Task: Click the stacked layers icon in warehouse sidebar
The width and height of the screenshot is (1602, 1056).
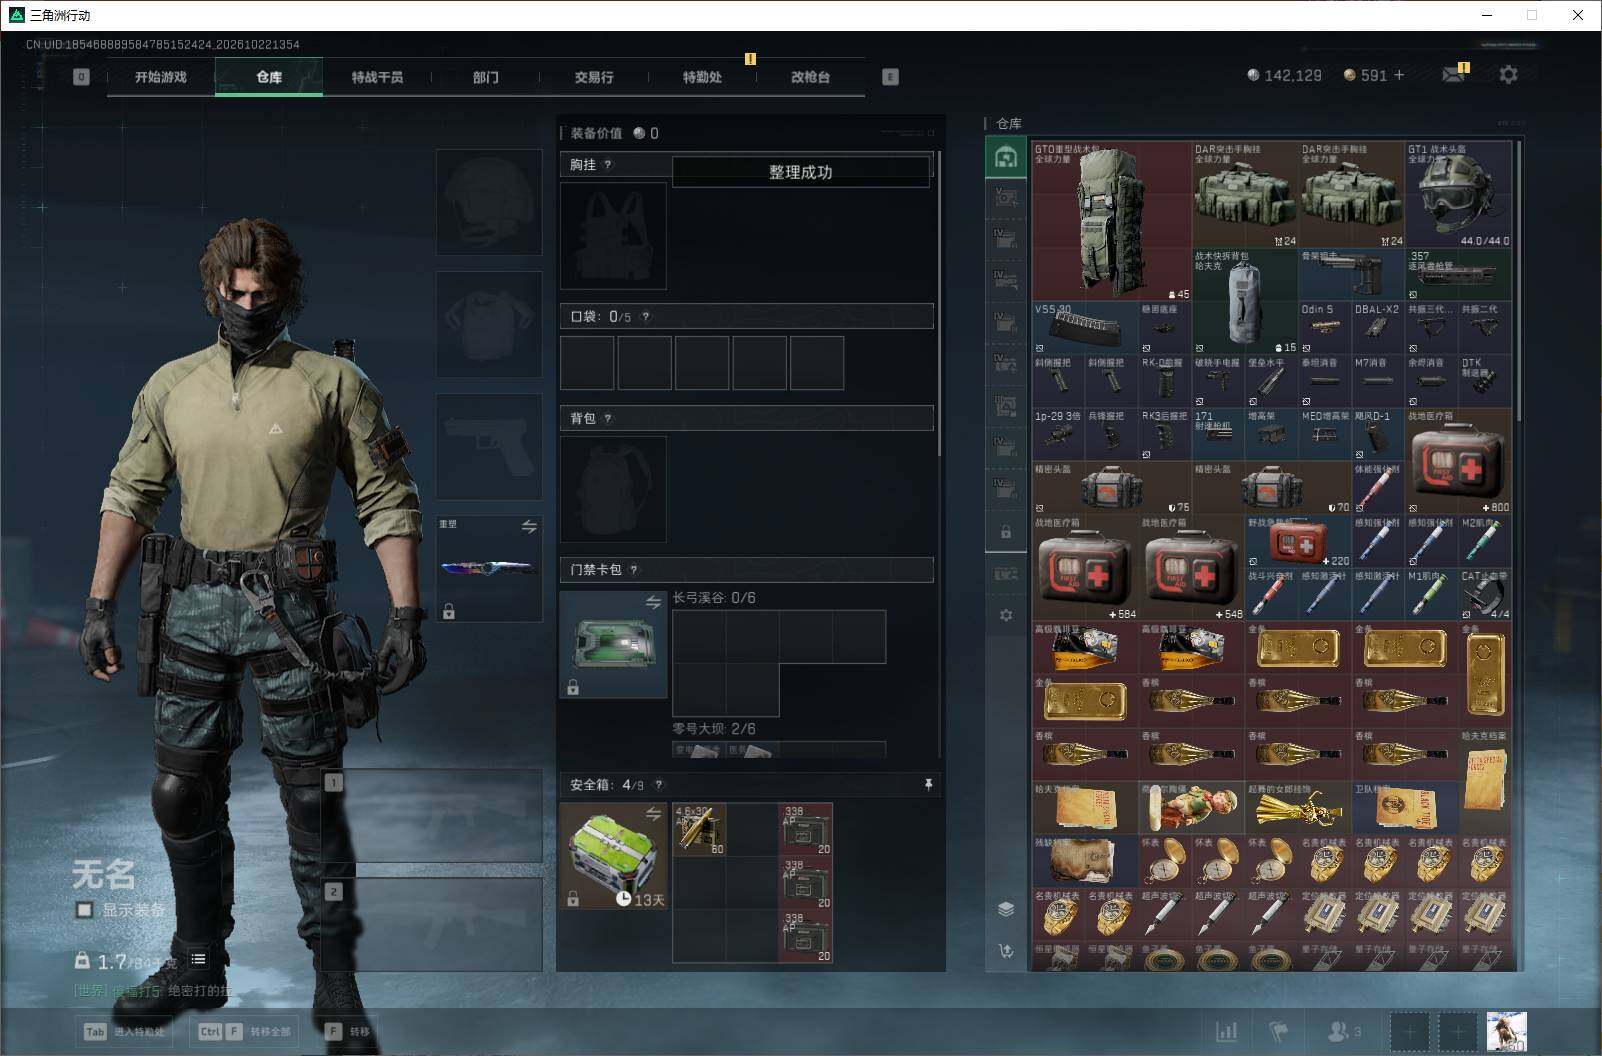Action: 1006,908
